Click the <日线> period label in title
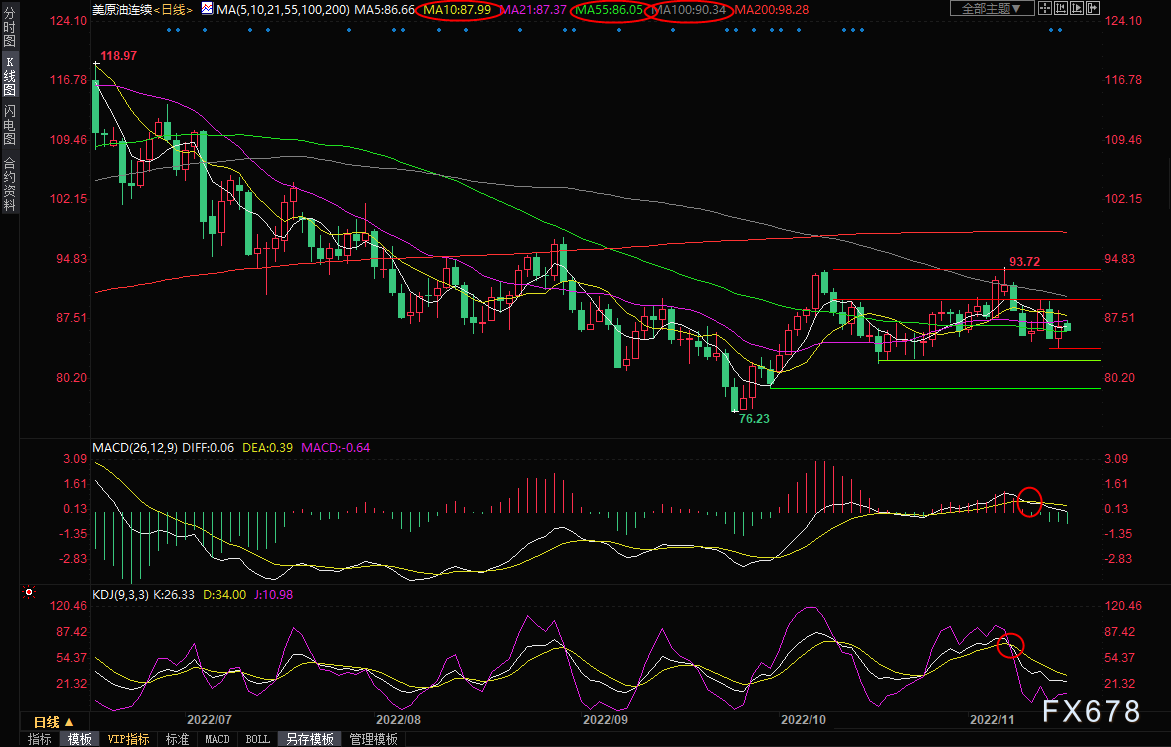Screen dimensions: 1171x747 173,10
